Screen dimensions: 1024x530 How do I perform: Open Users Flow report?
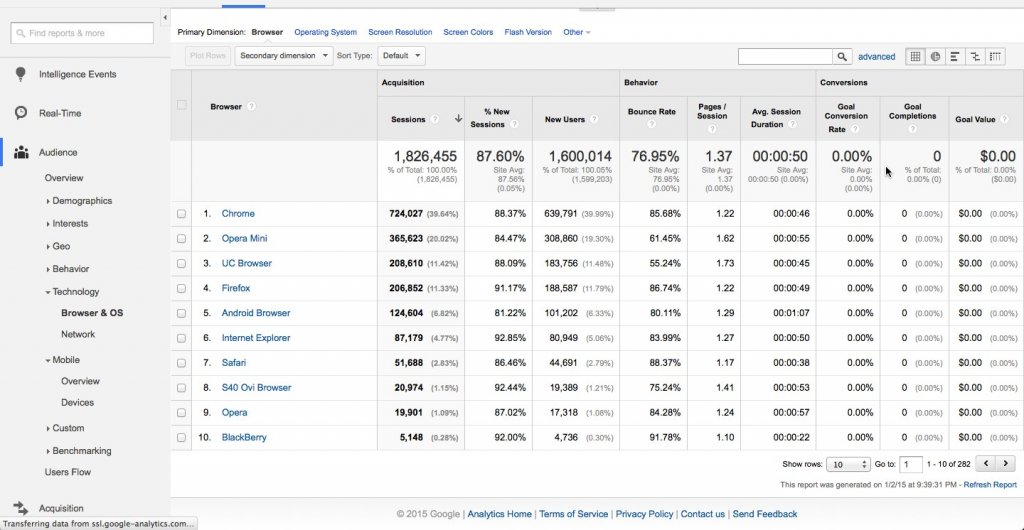tap(68, 472)
